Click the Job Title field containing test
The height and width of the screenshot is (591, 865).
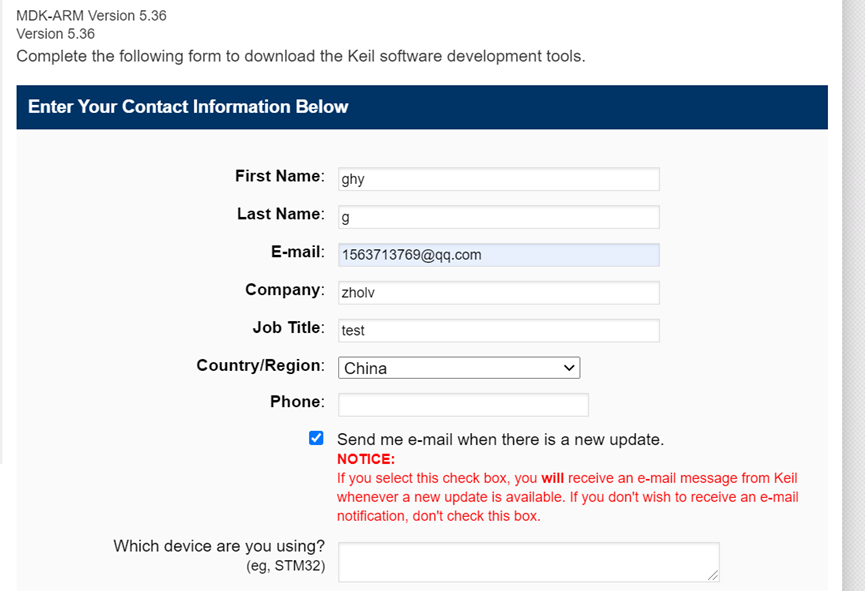tap(499, 331)
